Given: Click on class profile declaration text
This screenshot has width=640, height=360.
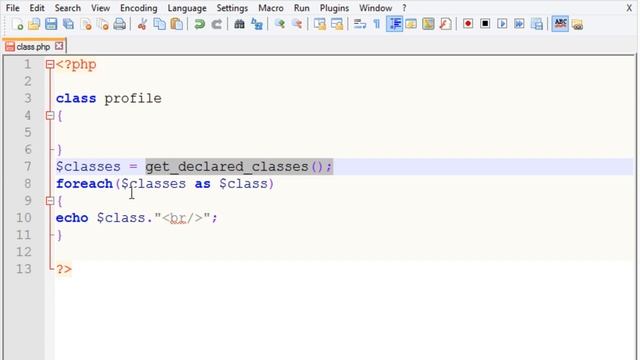Looking at the screenshot, I should coord(109,98).
